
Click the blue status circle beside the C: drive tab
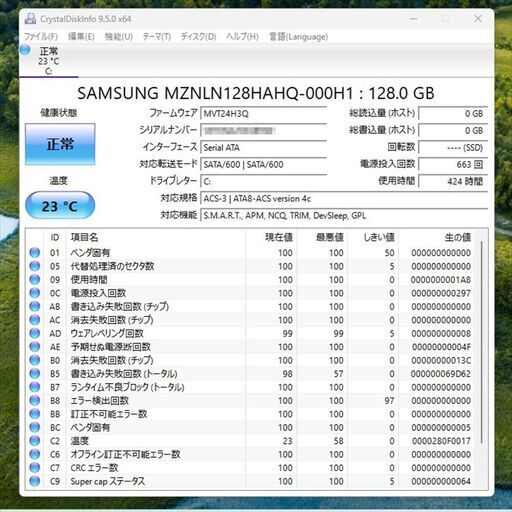click(25, 50)
